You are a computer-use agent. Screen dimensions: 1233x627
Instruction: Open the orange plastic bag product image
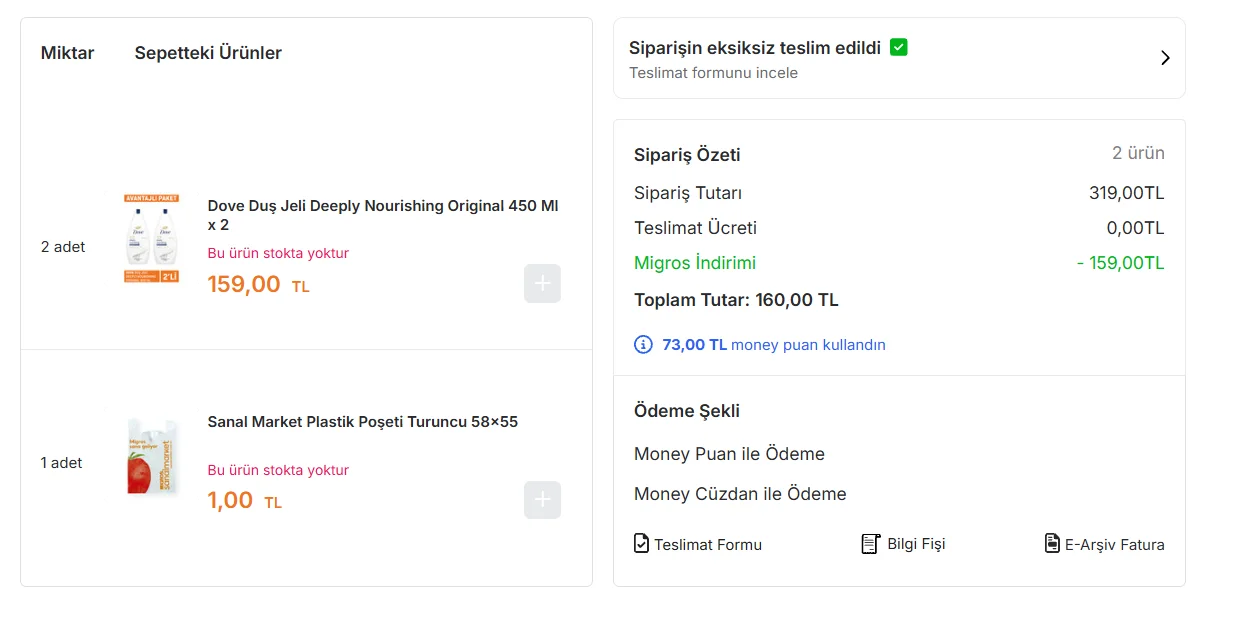pos(153,456)
